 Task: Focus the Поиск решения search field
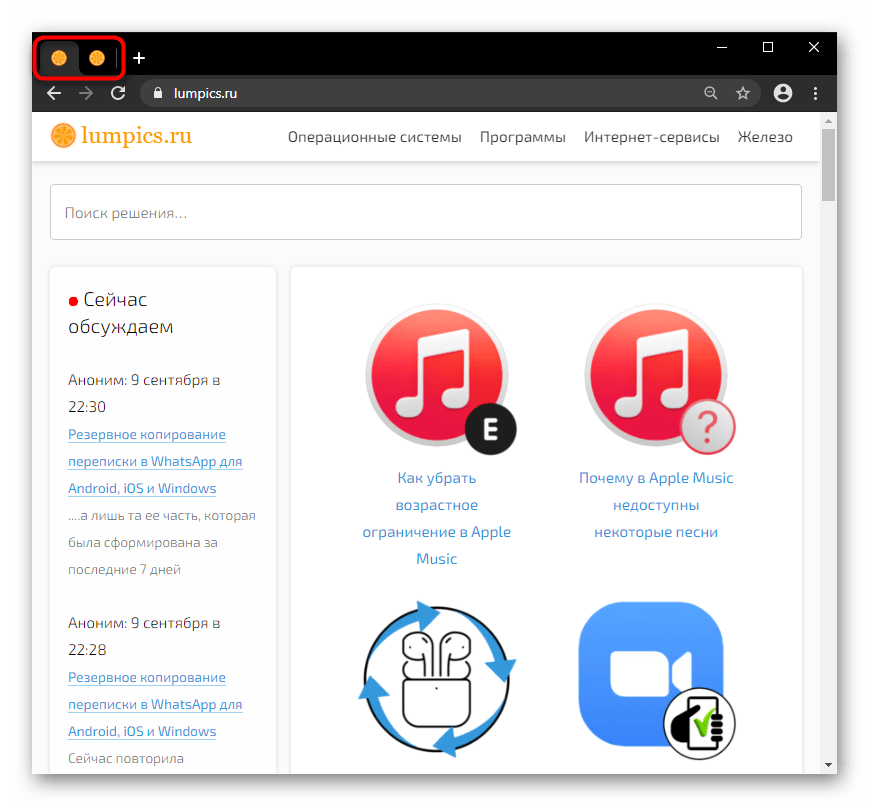click(426, 212)
